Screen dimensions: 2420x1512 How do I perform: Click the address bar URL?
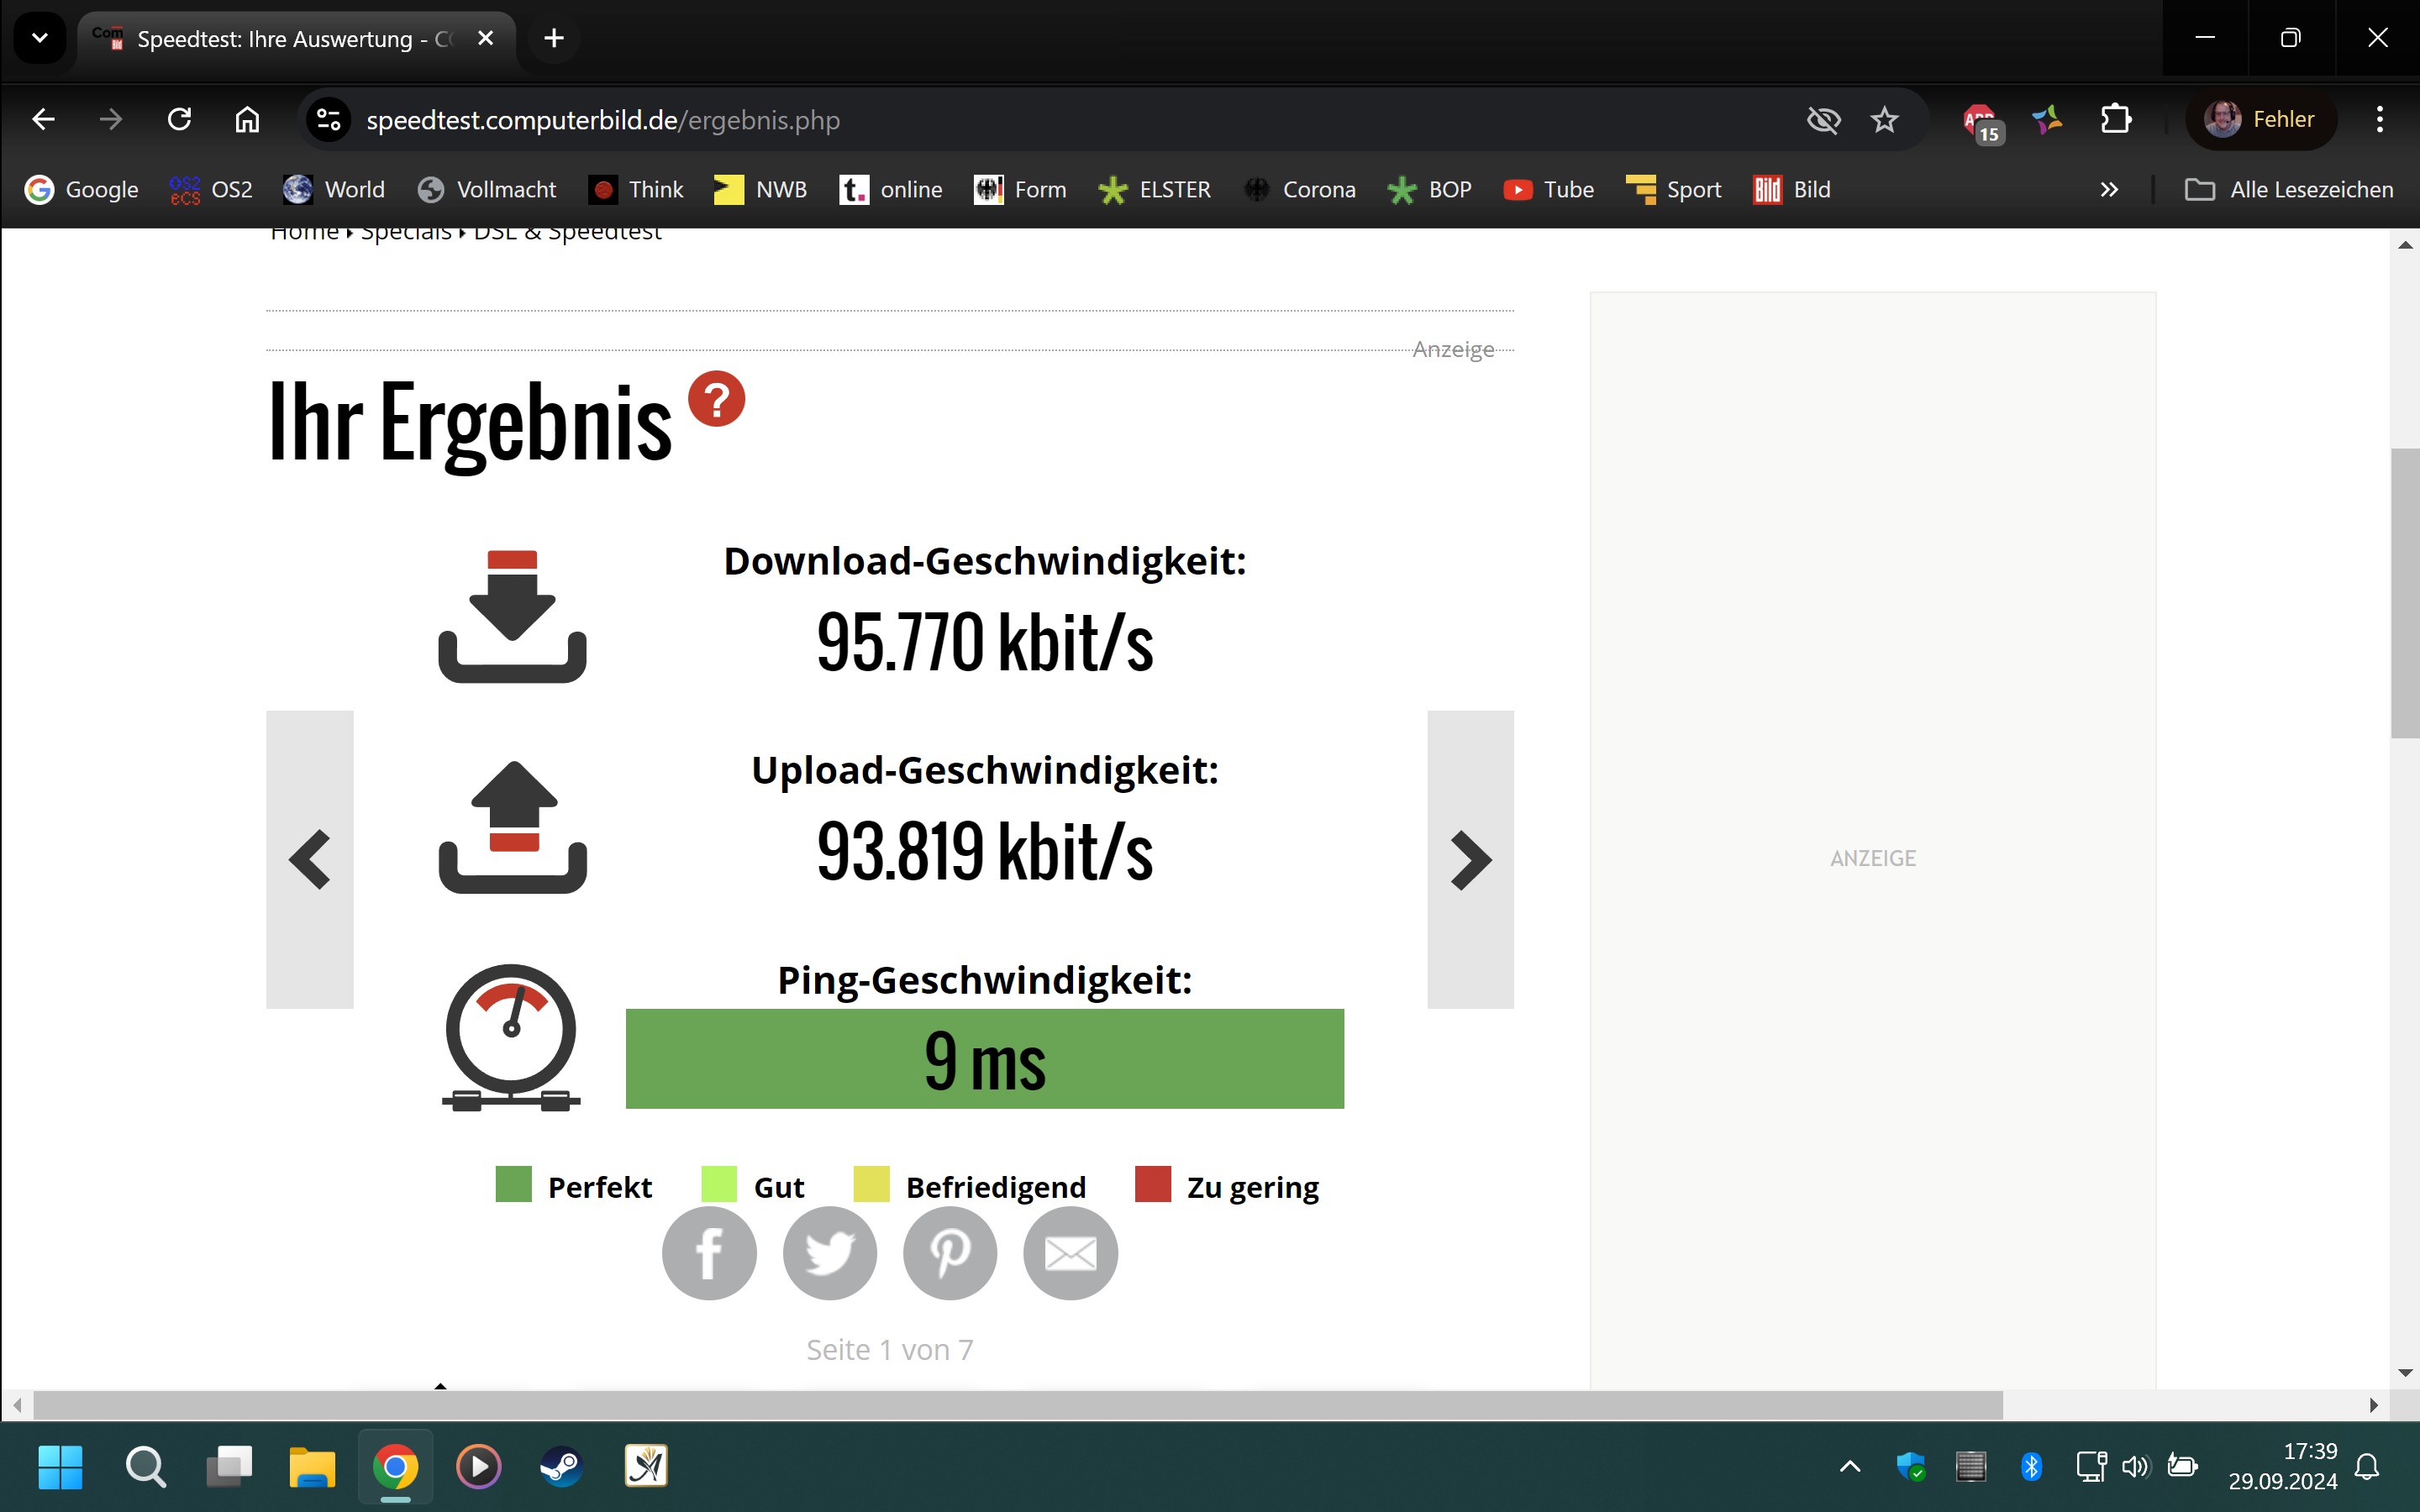click(603, 120)
